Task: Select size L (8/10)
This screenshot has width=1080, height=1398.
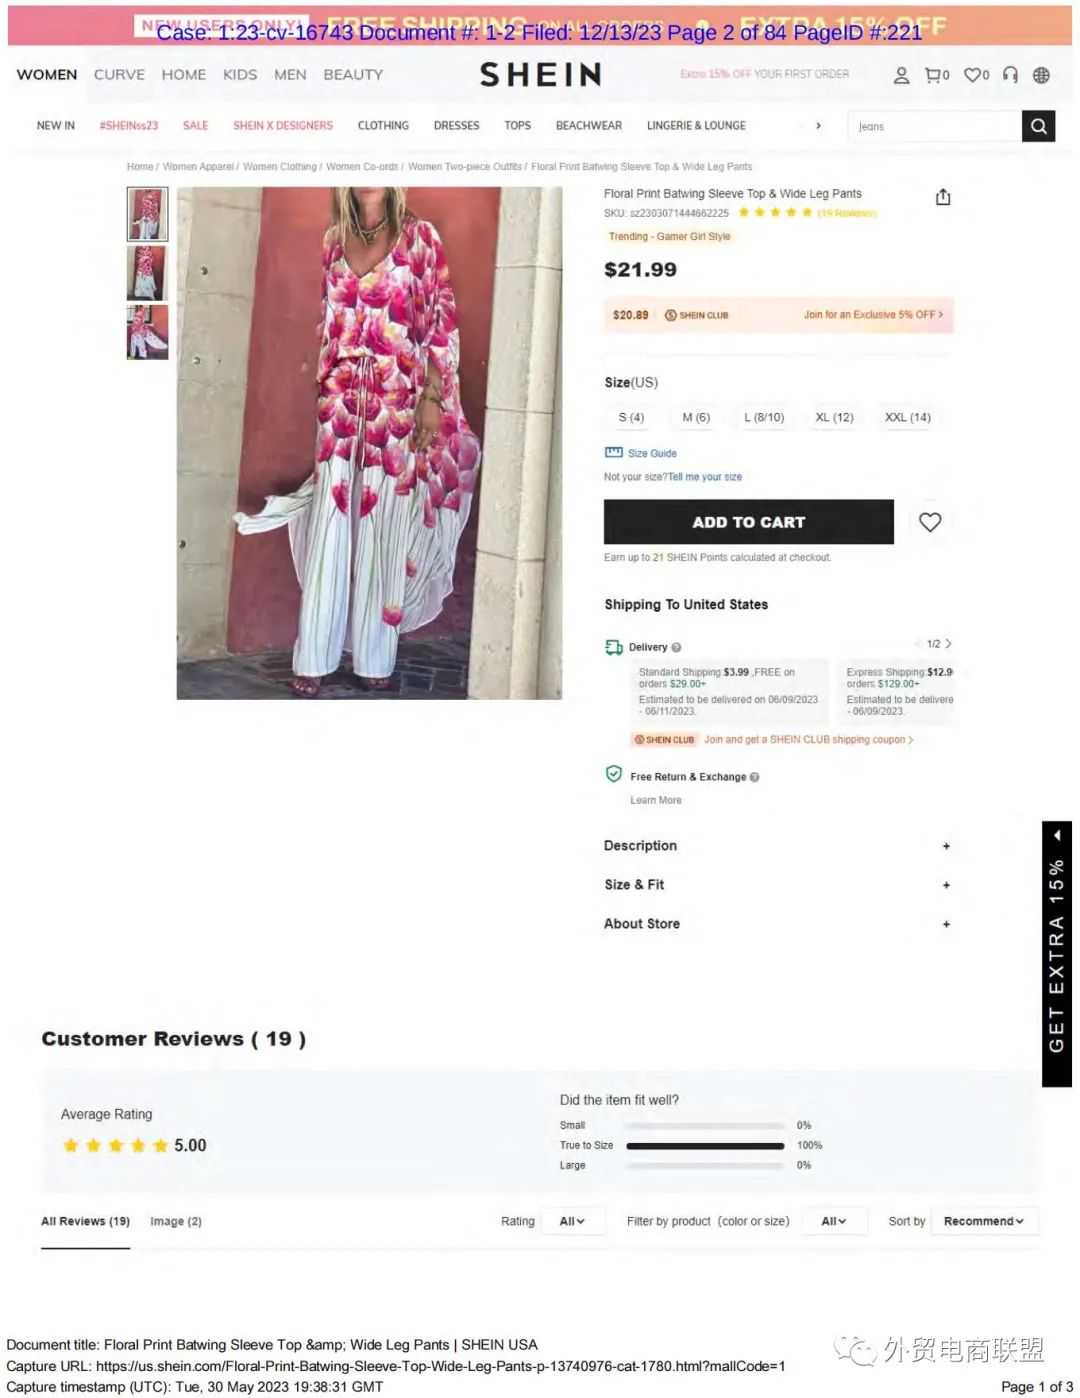Action: (764, 417)
